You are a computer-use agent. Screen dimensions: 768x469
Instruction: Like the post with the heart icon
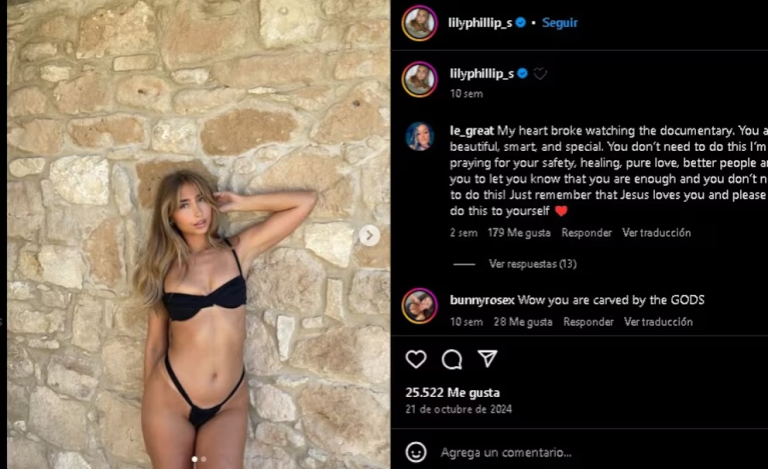tap(416, 359)
